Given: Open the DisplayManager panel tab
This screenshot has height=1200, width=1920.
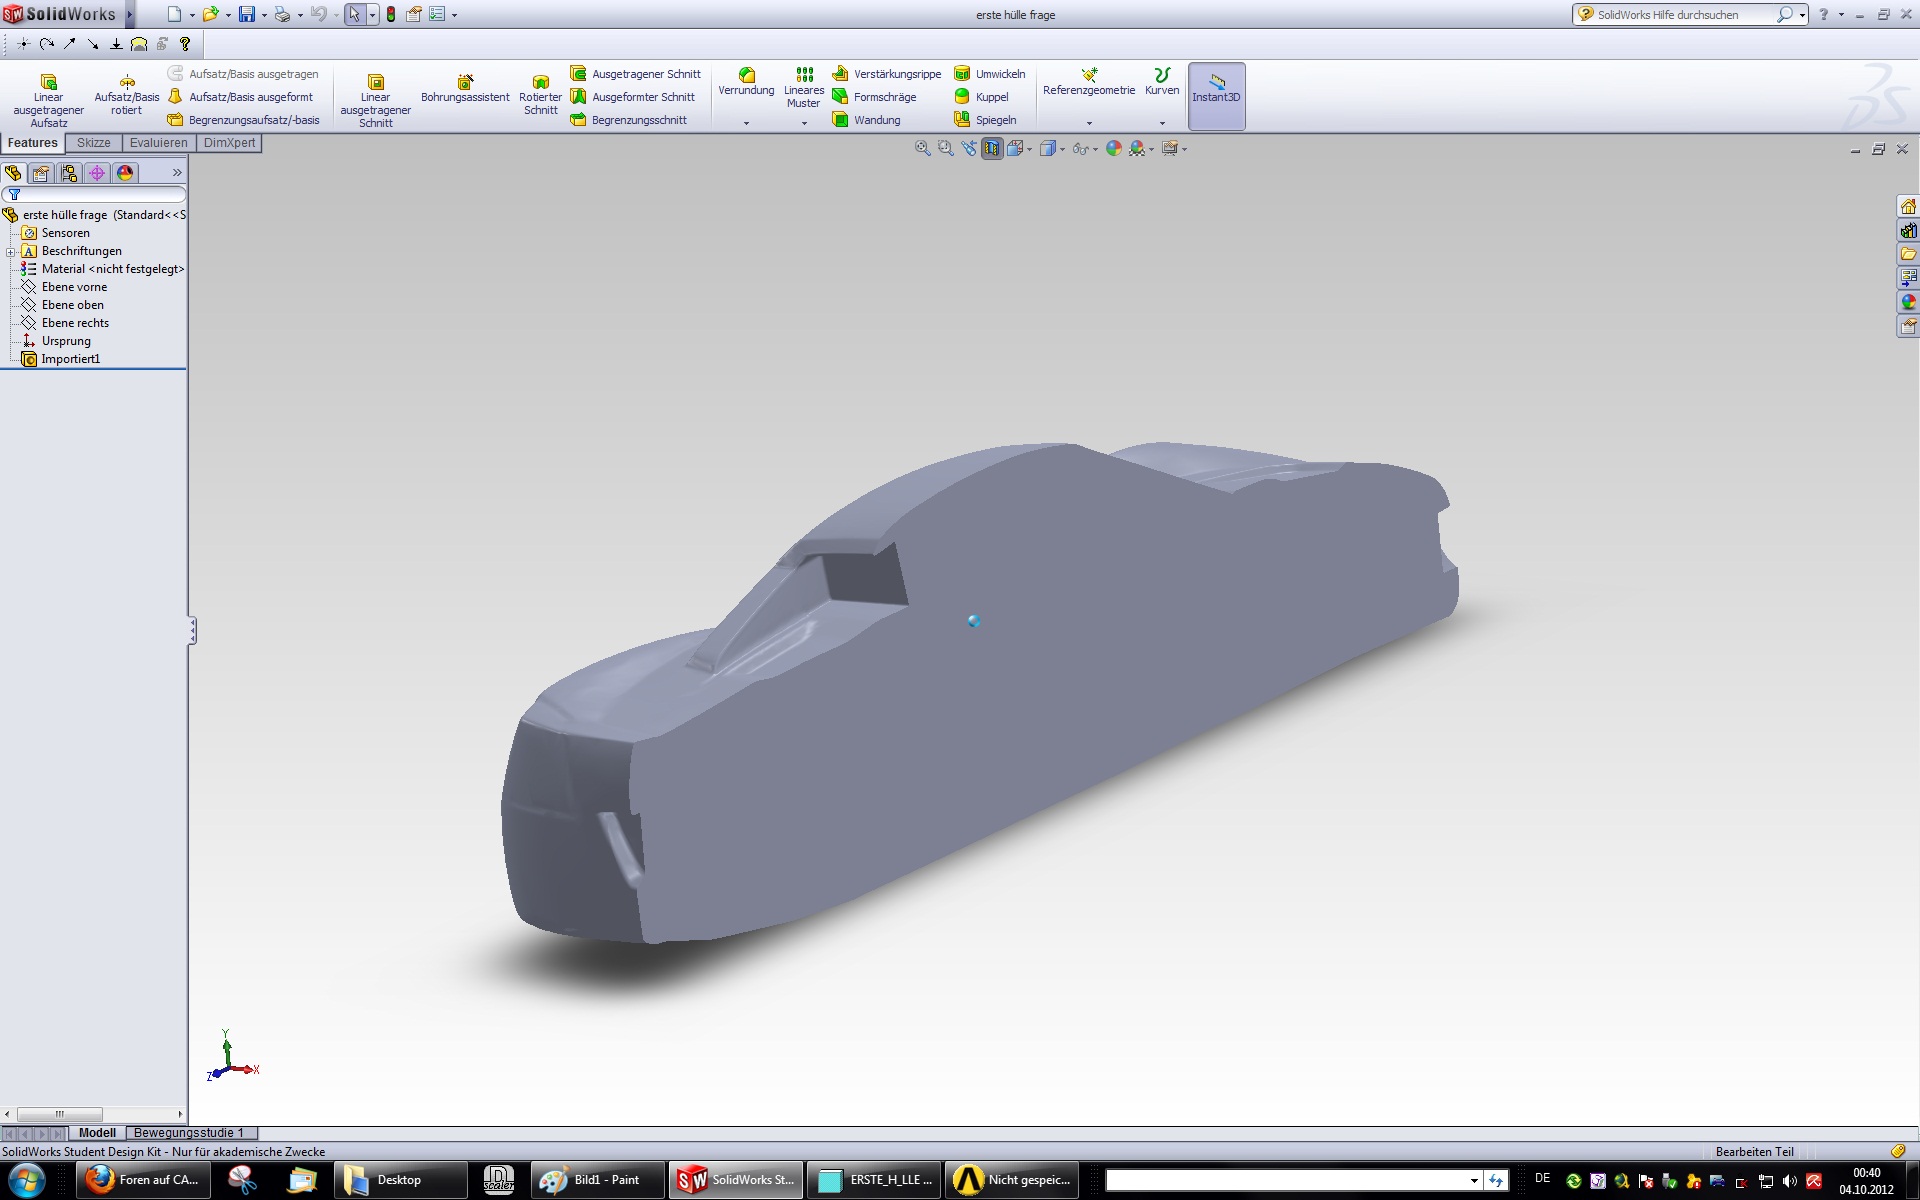Looking at the screenshot, I should (125, 173).
